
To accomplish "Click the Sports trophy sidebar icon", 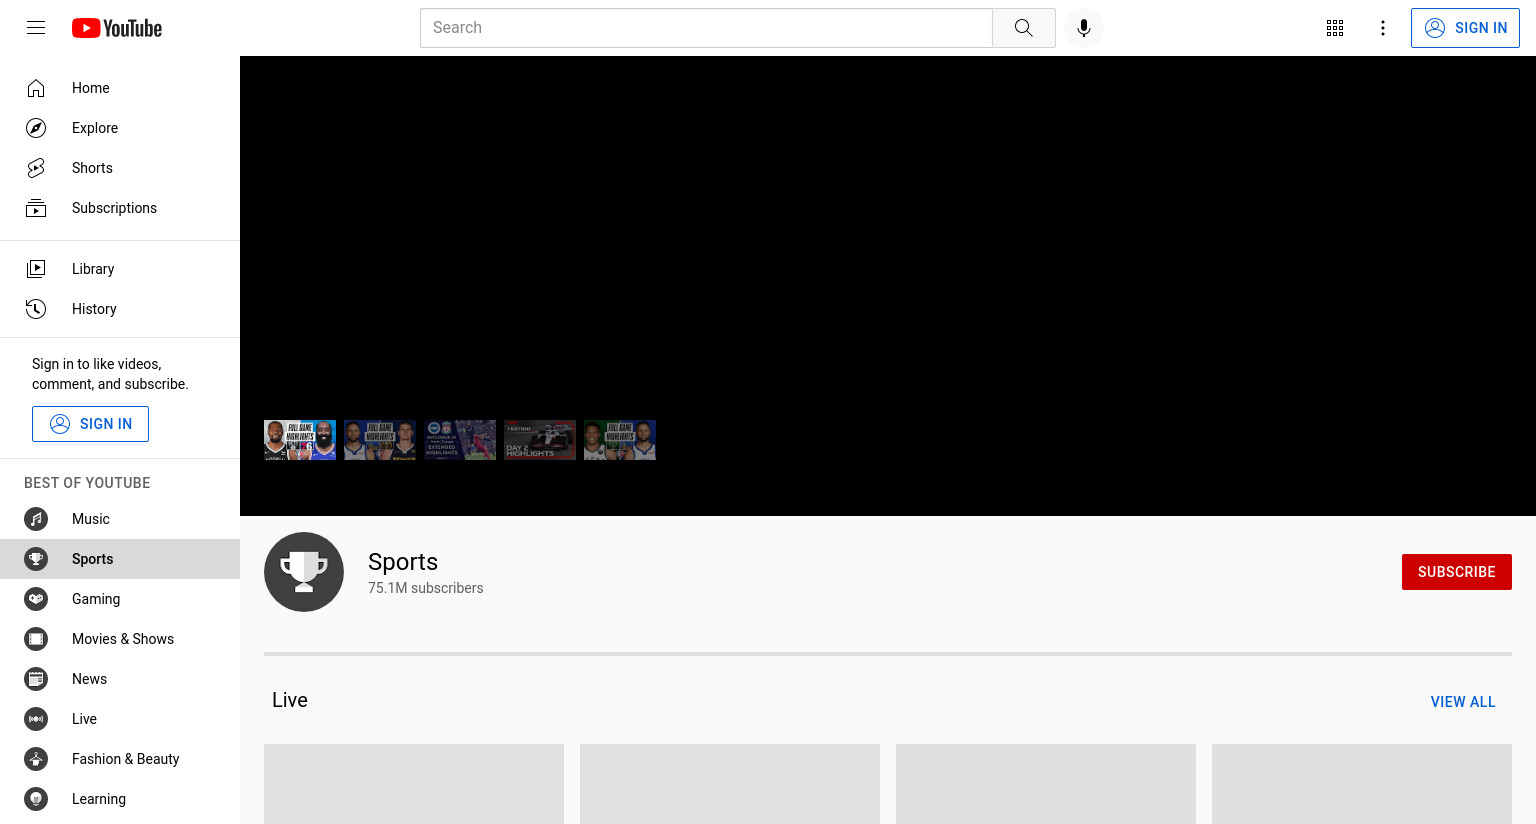I will pos(36,559).
